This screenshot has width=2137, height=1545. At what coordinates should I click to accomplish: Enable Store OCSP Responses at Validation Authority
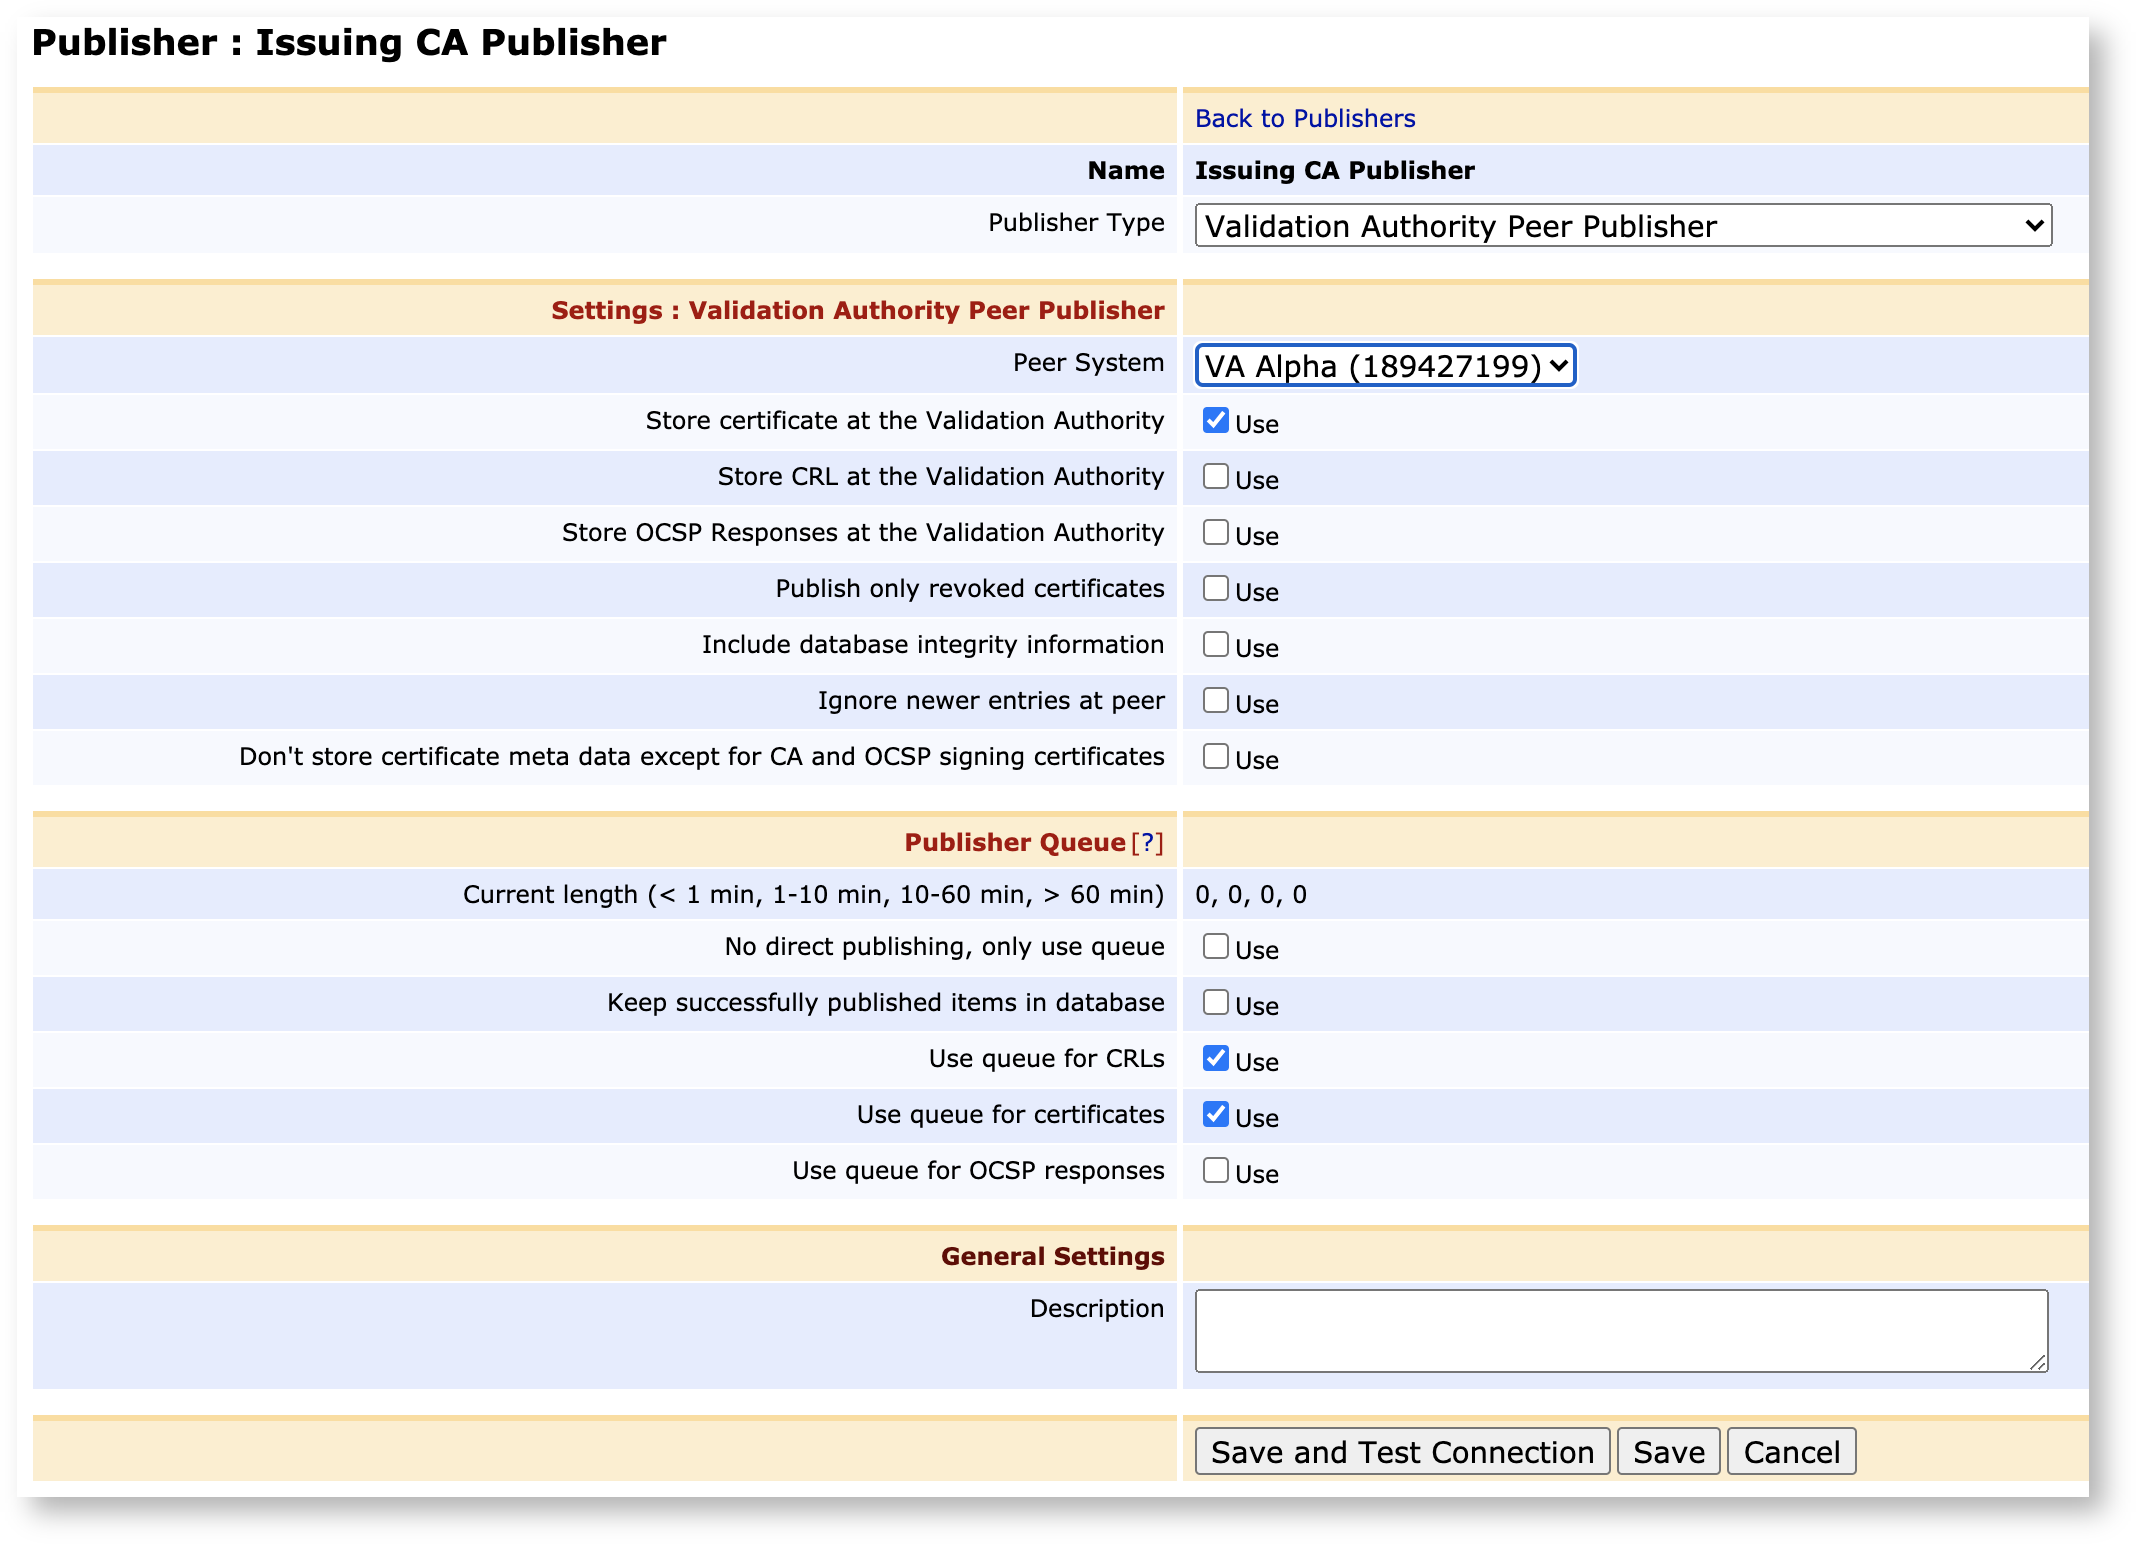(x=1215, y=532)
